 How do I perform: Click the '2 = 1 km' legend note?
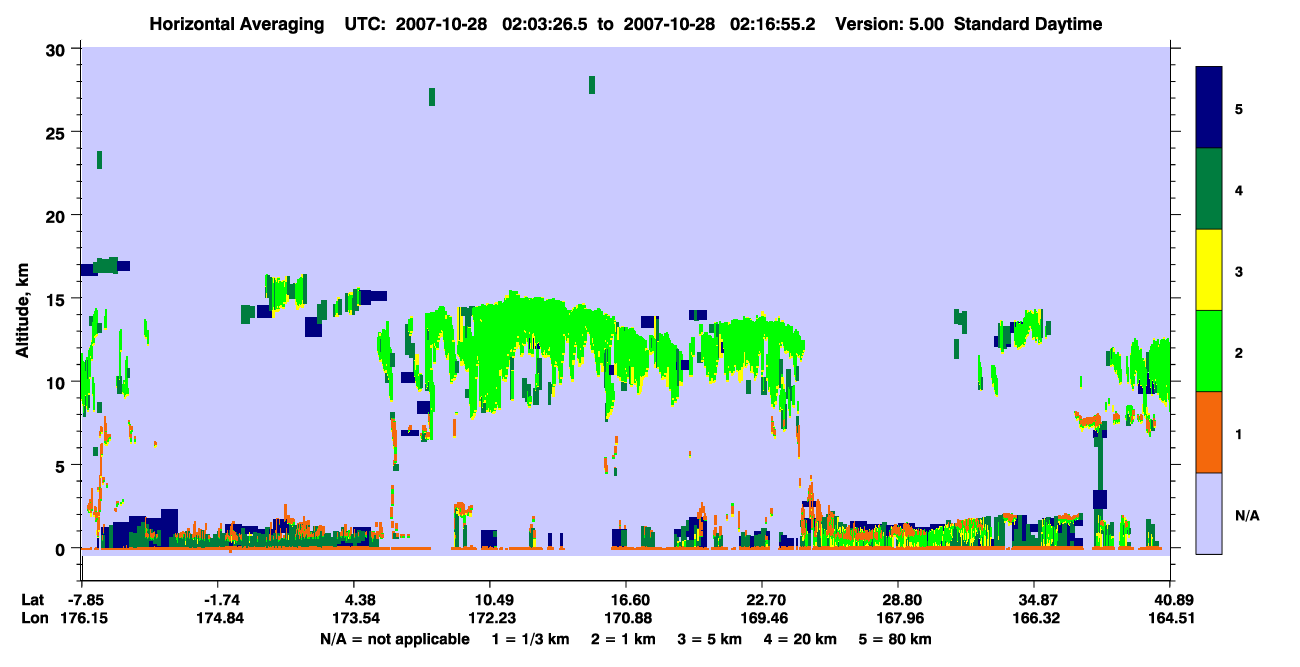pyautogui.click(x=622, y=639)
